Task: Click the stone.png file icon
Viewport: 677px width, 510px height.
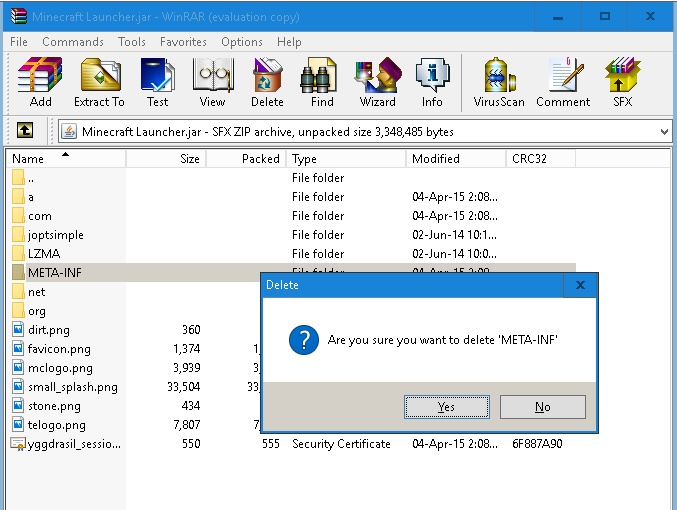Action: point(18,405)
